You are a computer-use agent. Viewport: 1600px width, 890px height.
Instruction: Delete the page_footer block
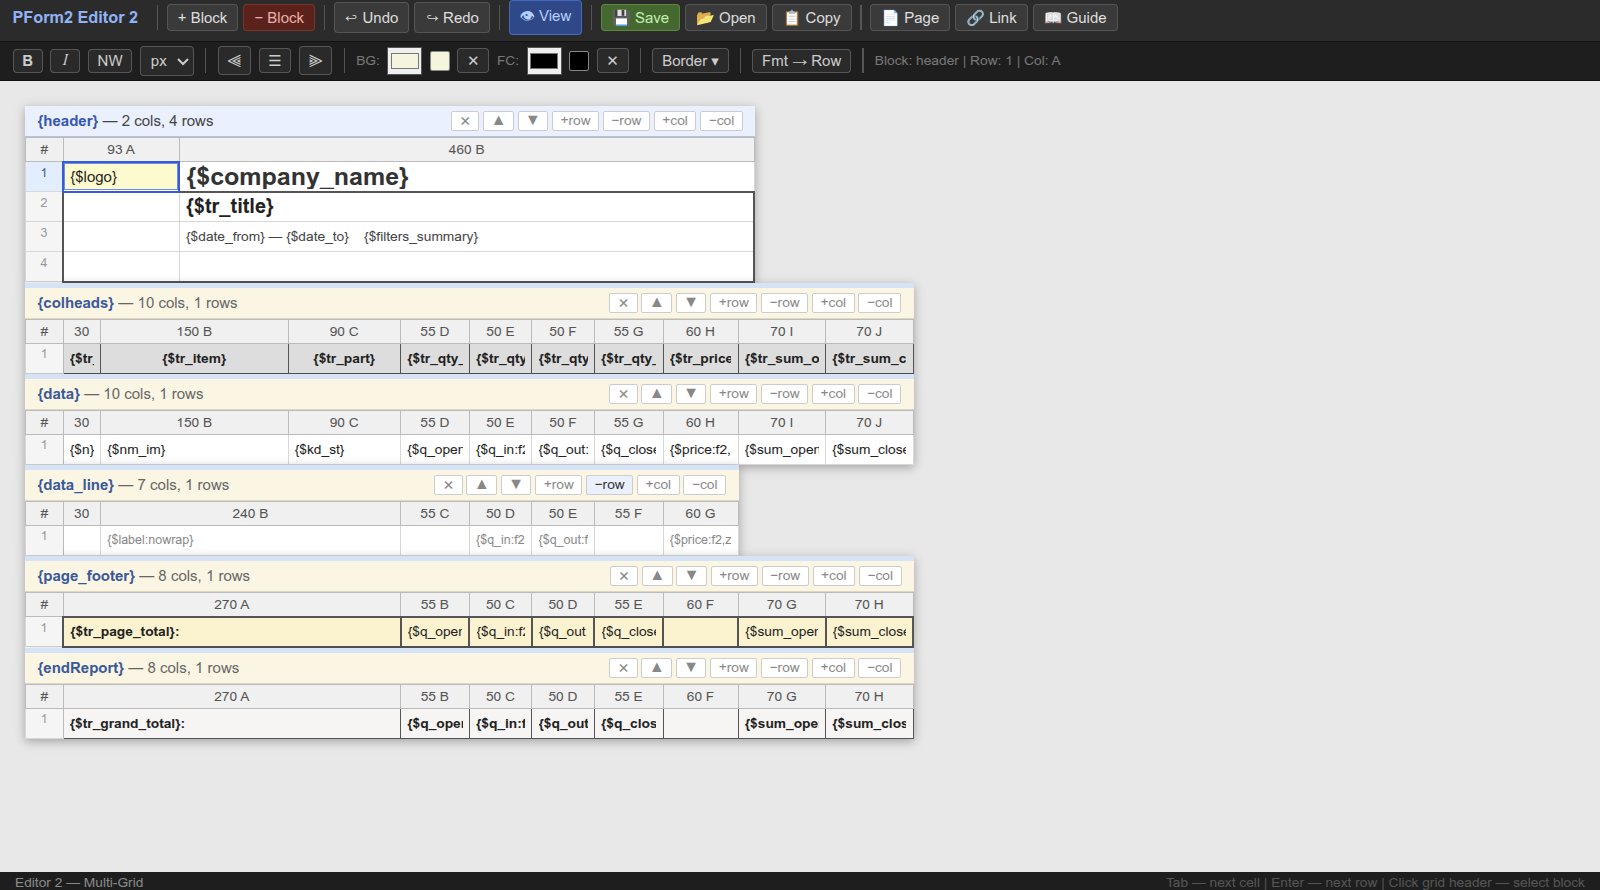tap(624, 576)
